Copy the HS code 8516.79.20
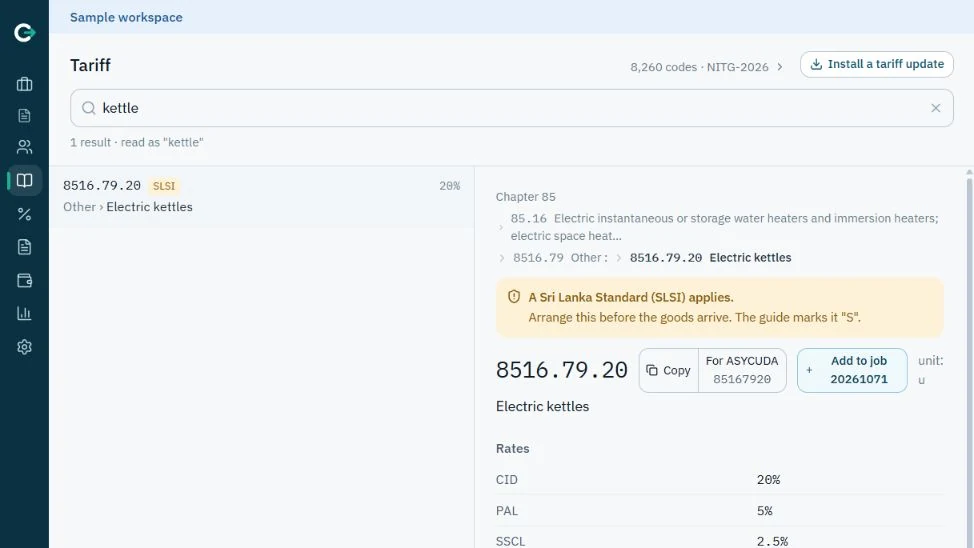 (668, 370)
